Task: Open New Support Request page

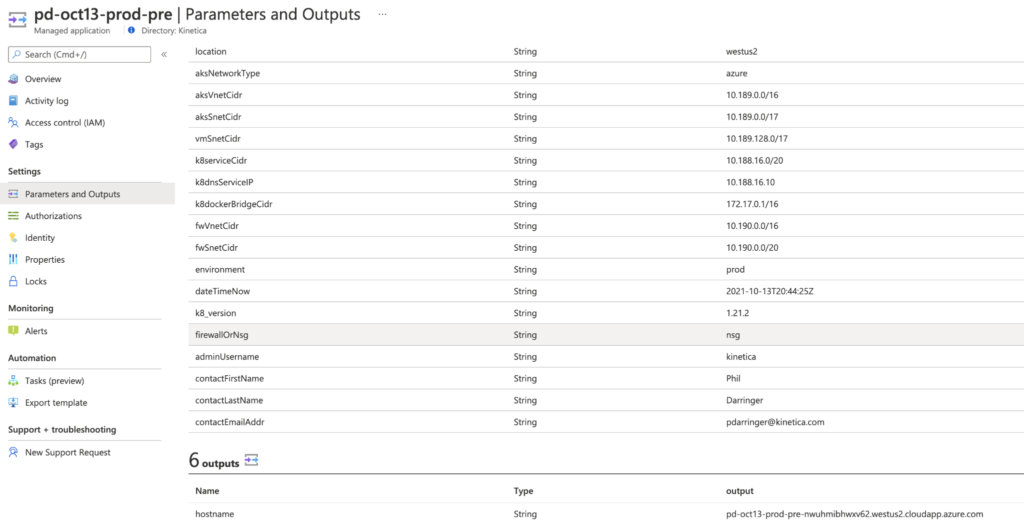Action: (x=68, y=452)
